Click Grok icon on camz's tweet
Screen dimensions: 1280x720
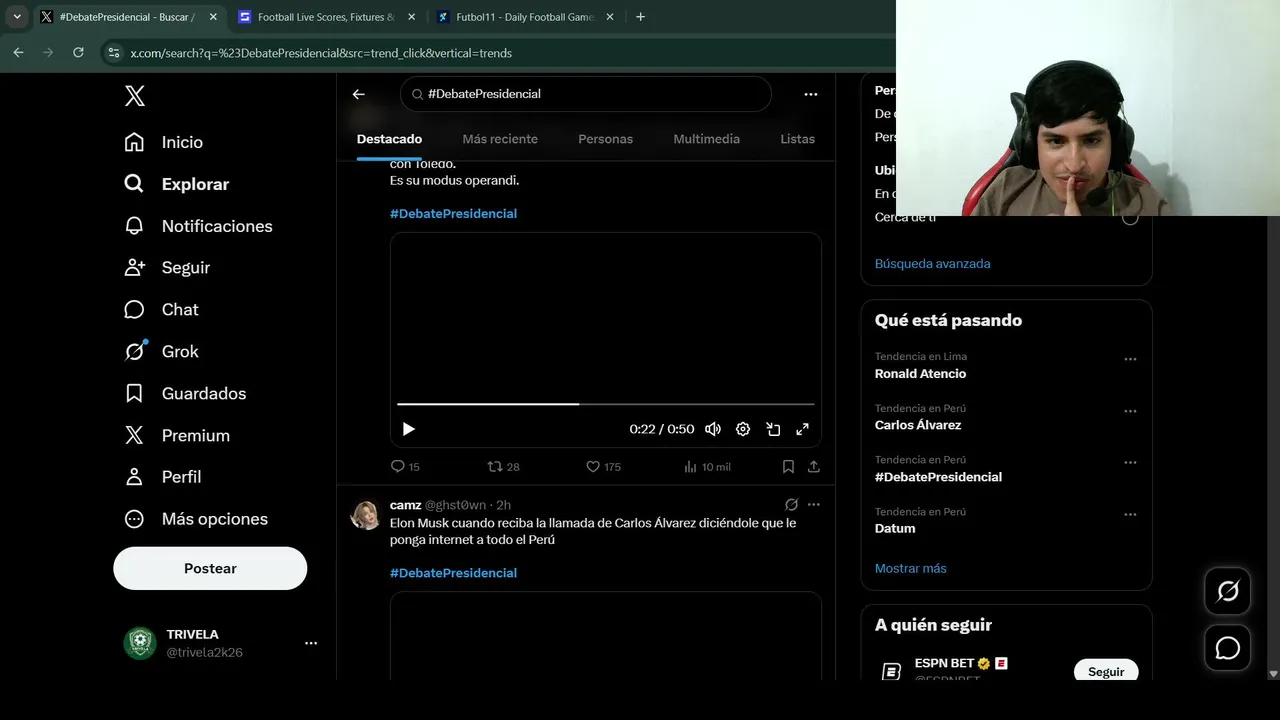(791, 505)
